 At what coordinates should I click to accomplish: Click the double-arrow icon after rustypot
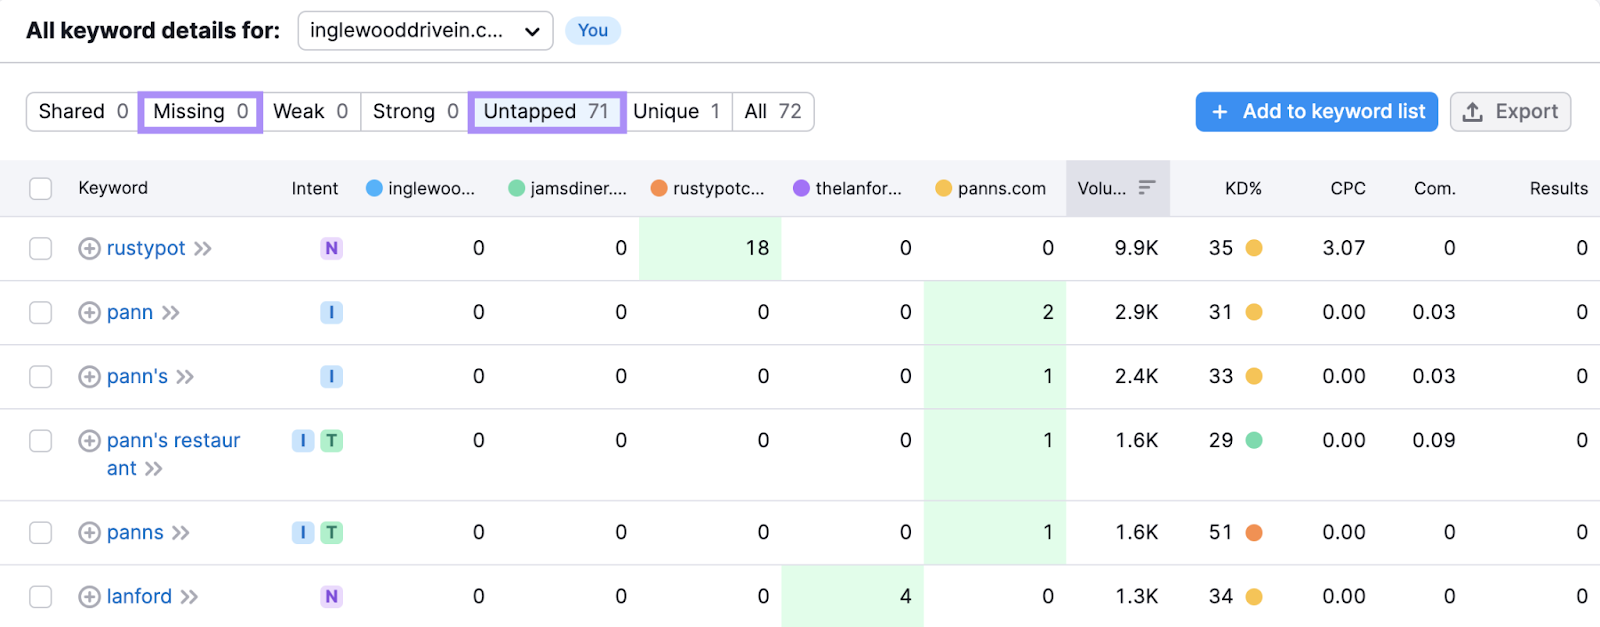(203, 249)
